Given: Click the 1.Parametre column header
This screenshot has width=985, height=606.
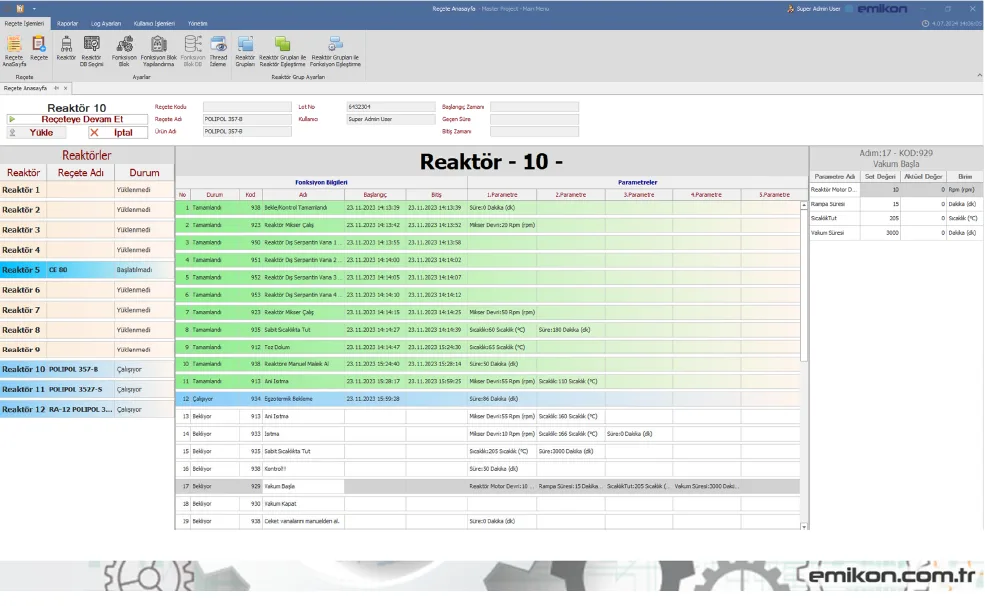Looking at the screenshot, I should 502,195.
